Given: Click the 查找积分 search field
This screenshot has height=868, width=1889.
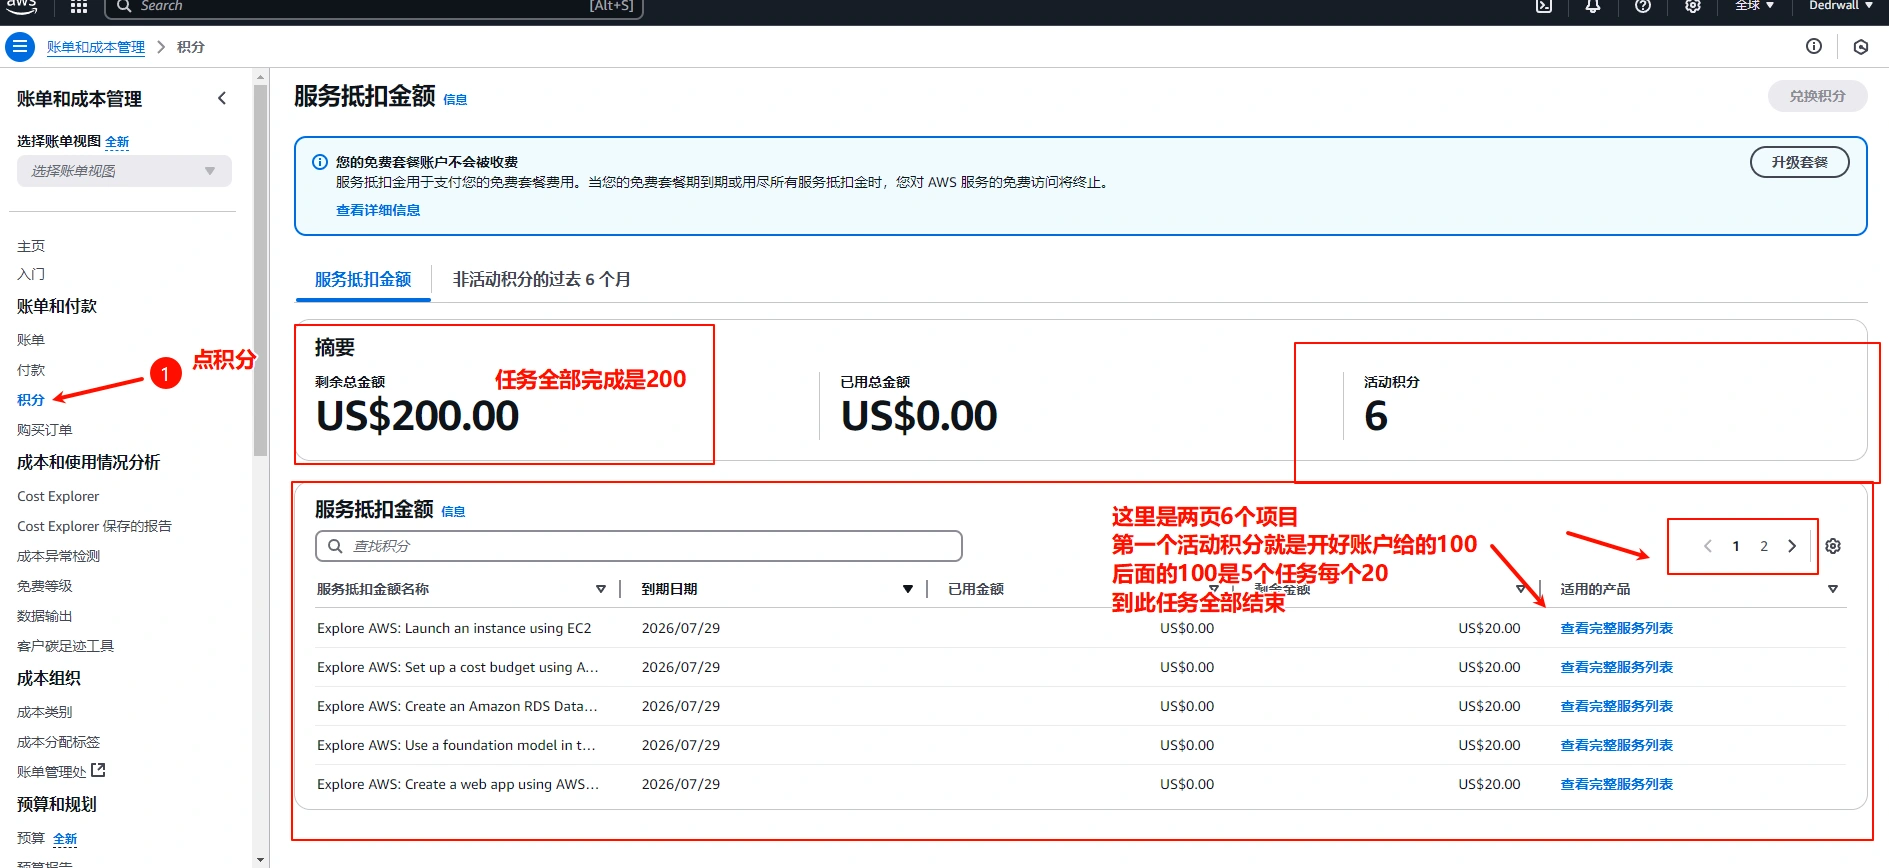Looking at the screenshot, I should pyautogui.click(x=639, y=546).
